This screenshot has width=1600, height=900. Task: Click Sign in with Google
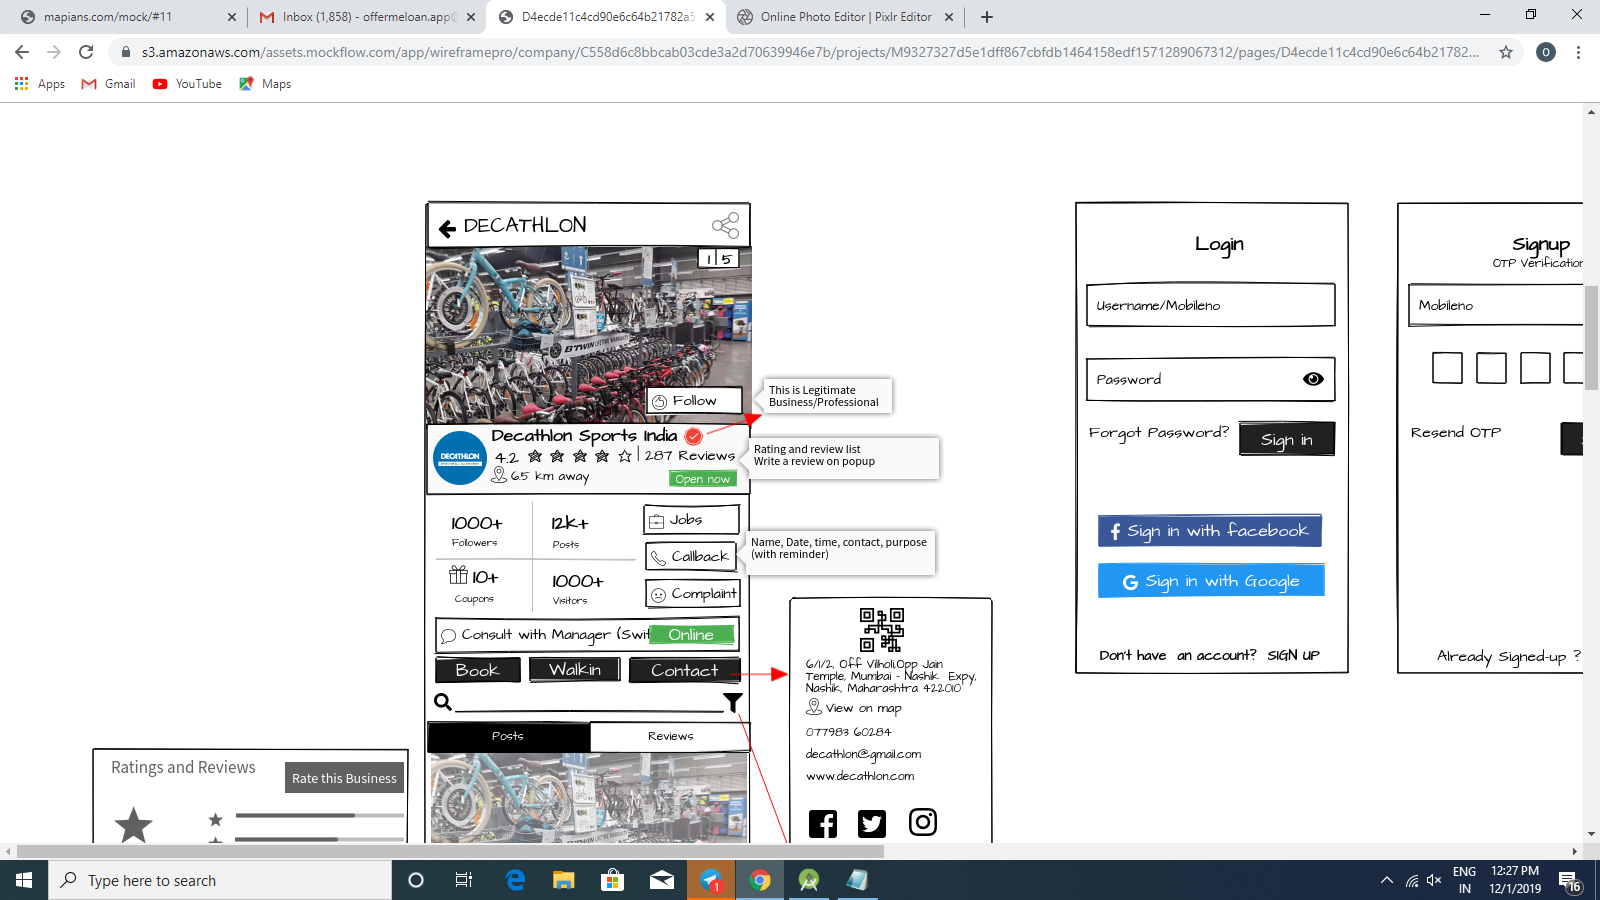coord(1211,581)
